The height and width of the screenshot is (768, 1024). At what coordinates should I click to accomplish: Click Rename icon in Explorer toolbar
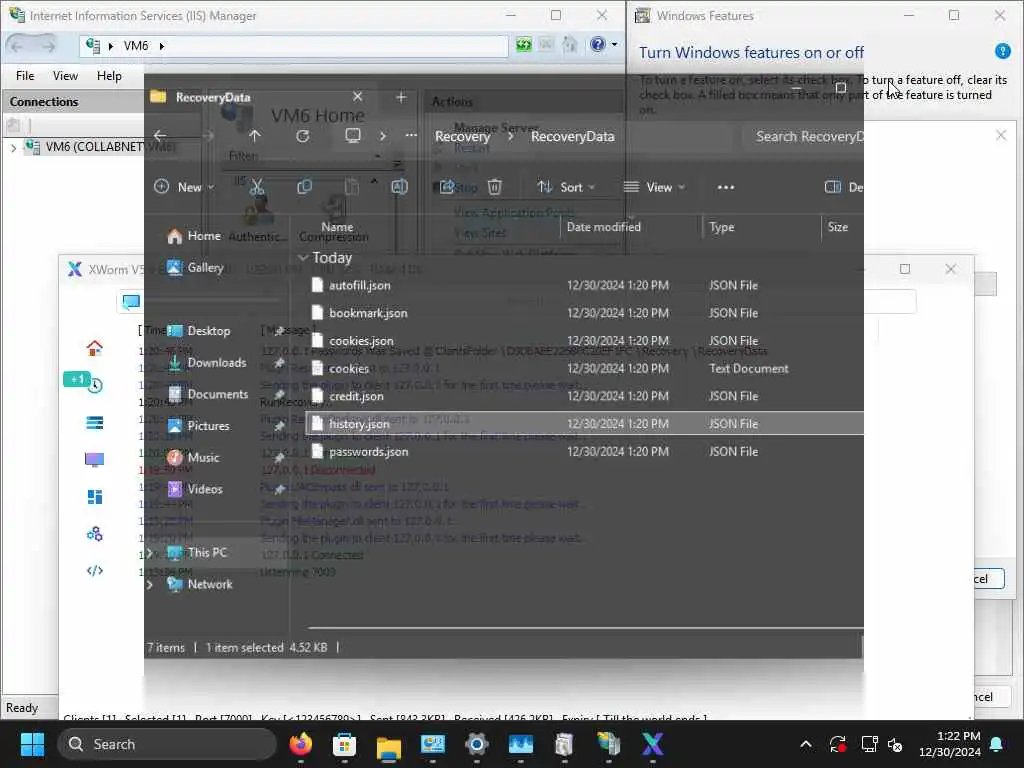click(399, 187)
